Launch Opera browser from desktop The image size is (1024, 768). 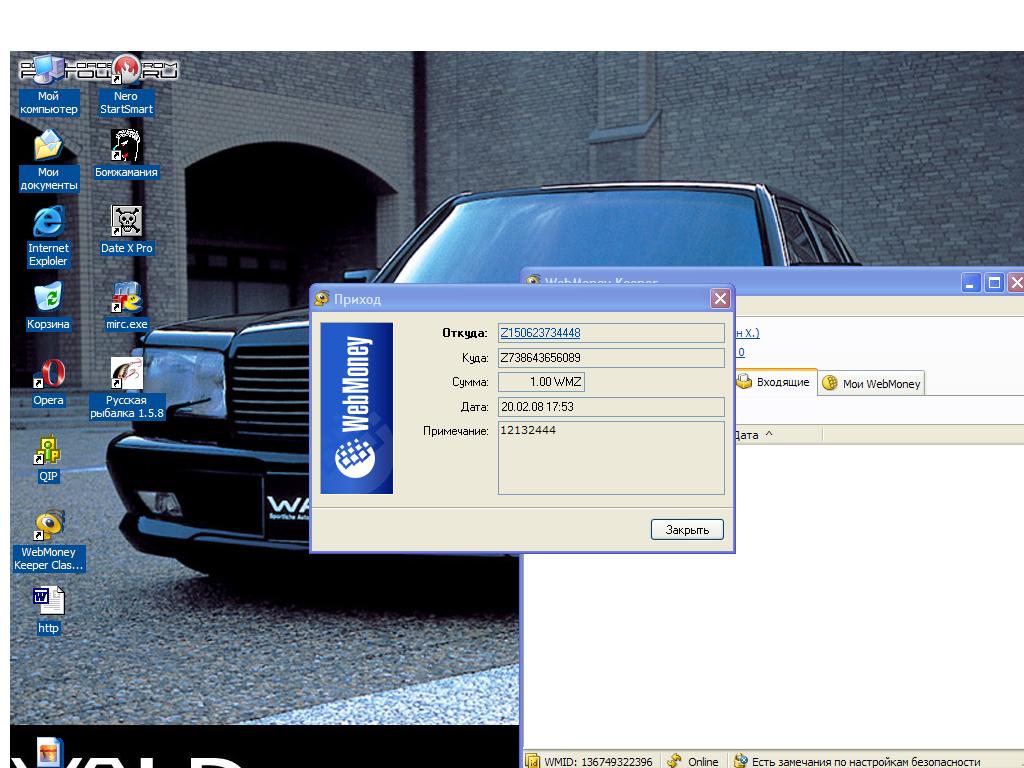point(48,376)
